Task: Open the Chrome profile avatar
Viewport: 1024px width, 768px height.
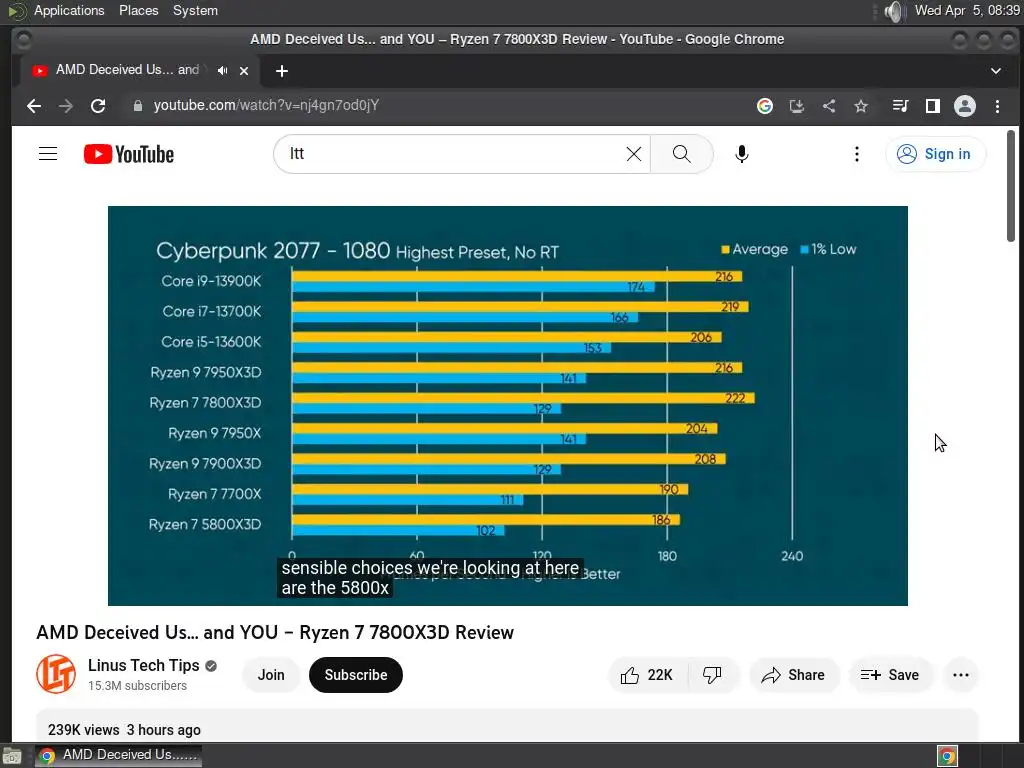Action: (x=965, y=106)
